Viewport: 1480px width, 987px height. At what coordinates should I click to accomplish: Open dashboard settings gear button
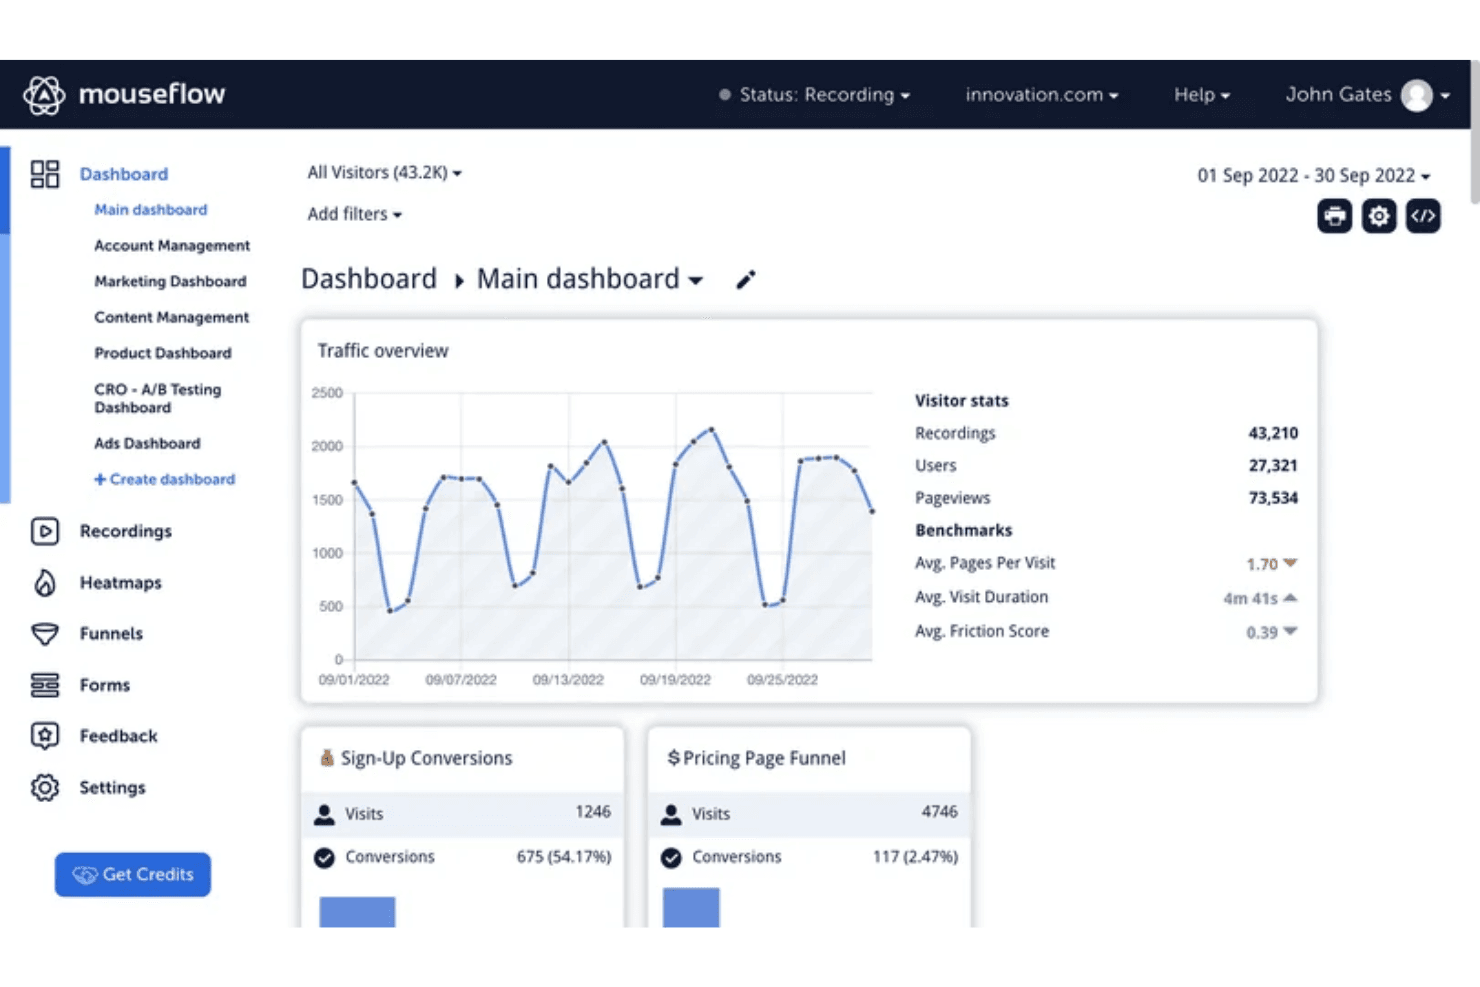(1379, 216)
